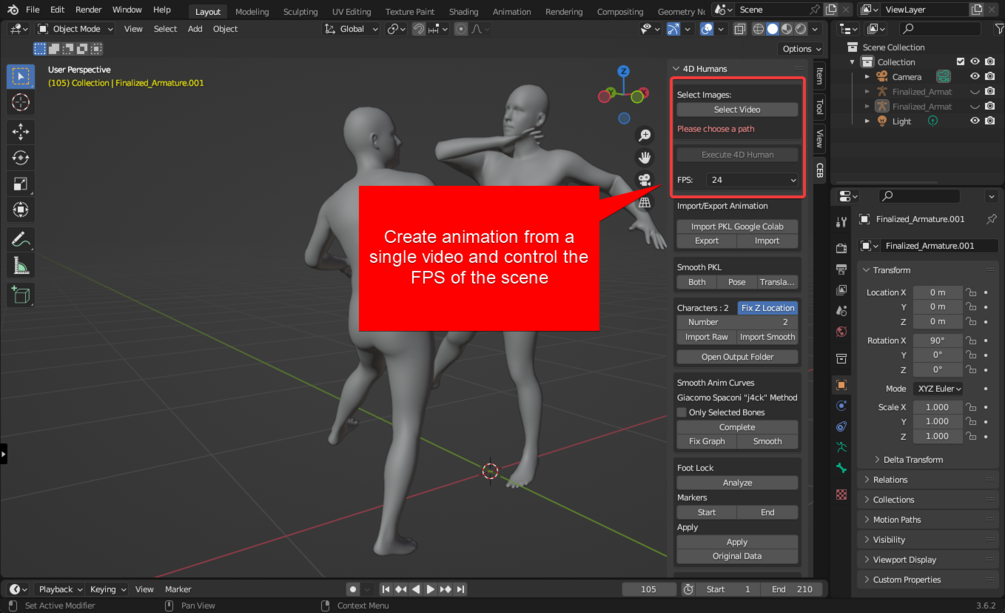Hide the Camera with its eye icon
Viewport: 1005px width, 613px height.
point(975,76)
